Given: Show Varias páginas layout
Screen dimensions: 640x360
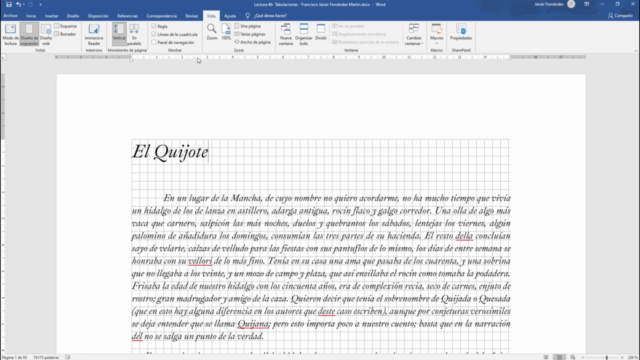Looking at the screenshot, I should pos(250,34).
